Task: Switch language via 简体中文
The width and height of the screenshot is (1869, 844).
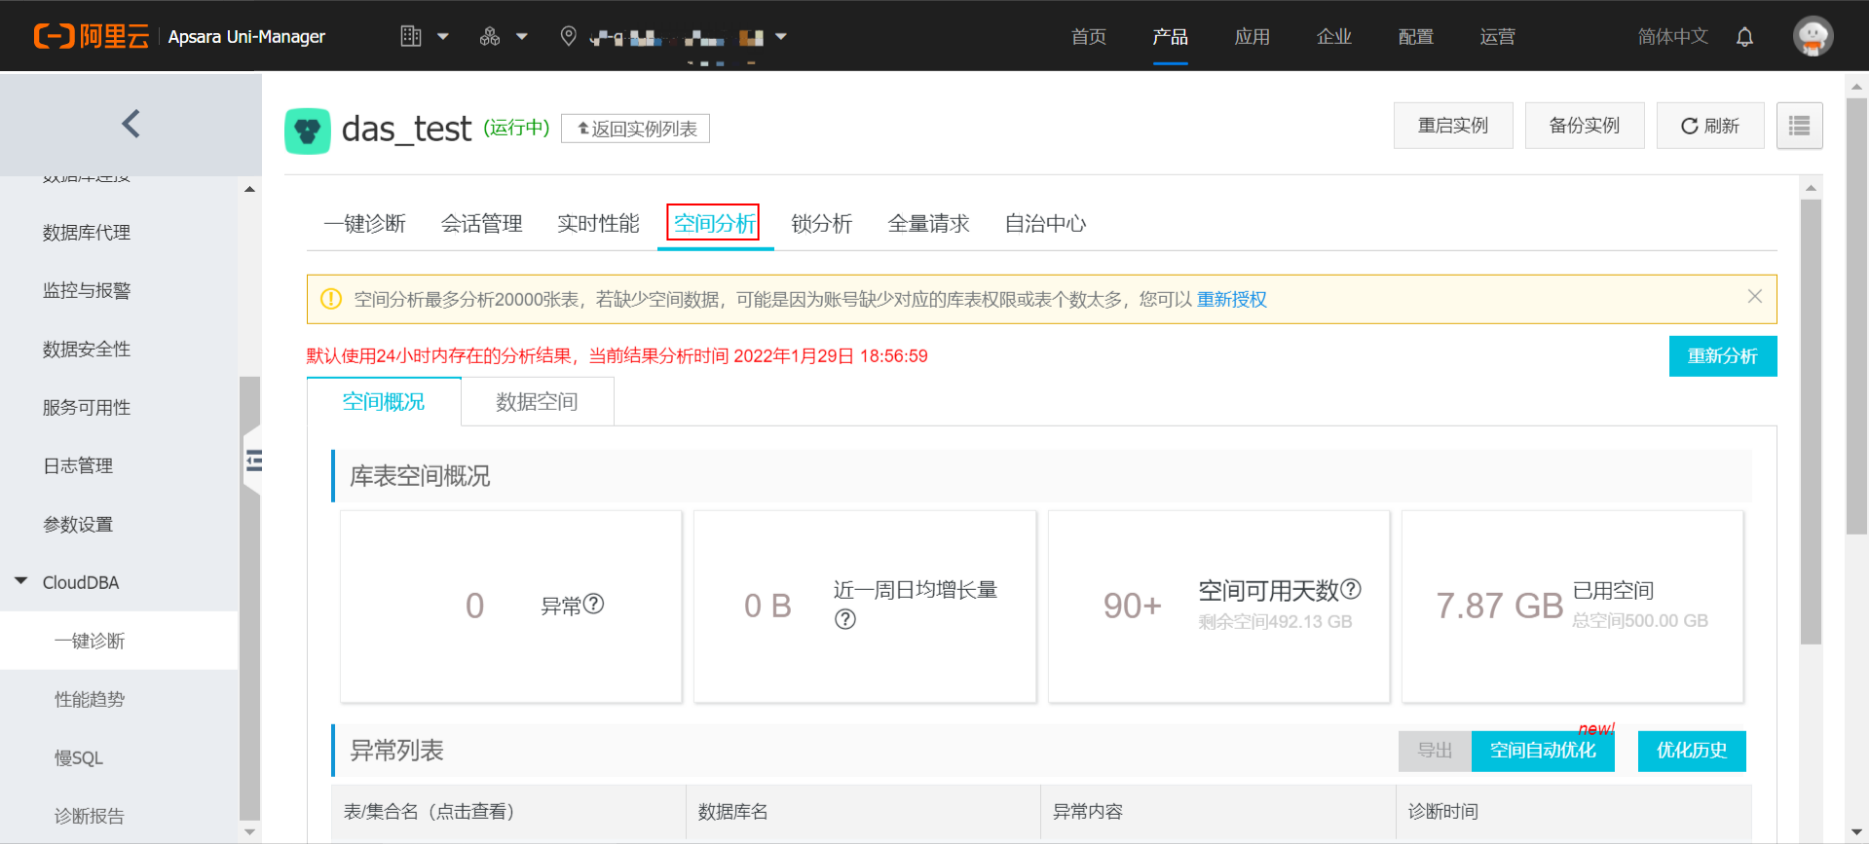Action: (x=1673, y=37)
